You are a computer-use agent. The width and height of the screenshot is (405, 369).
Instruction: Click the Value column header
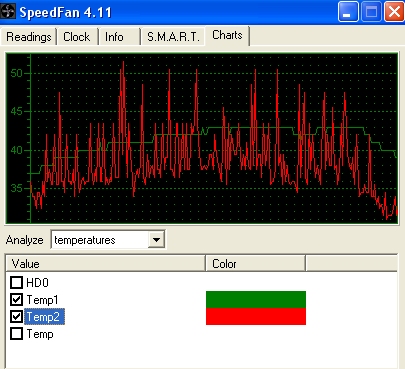[105, 264]
